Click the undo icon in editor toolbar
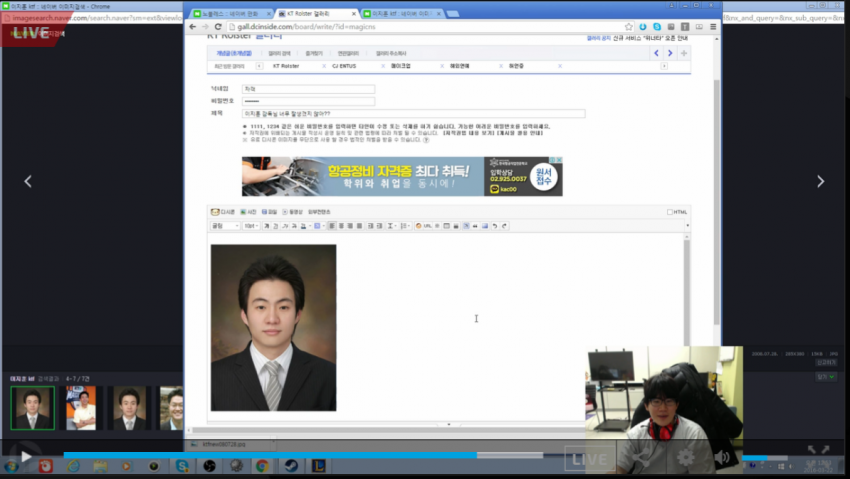 click(495, 226)
